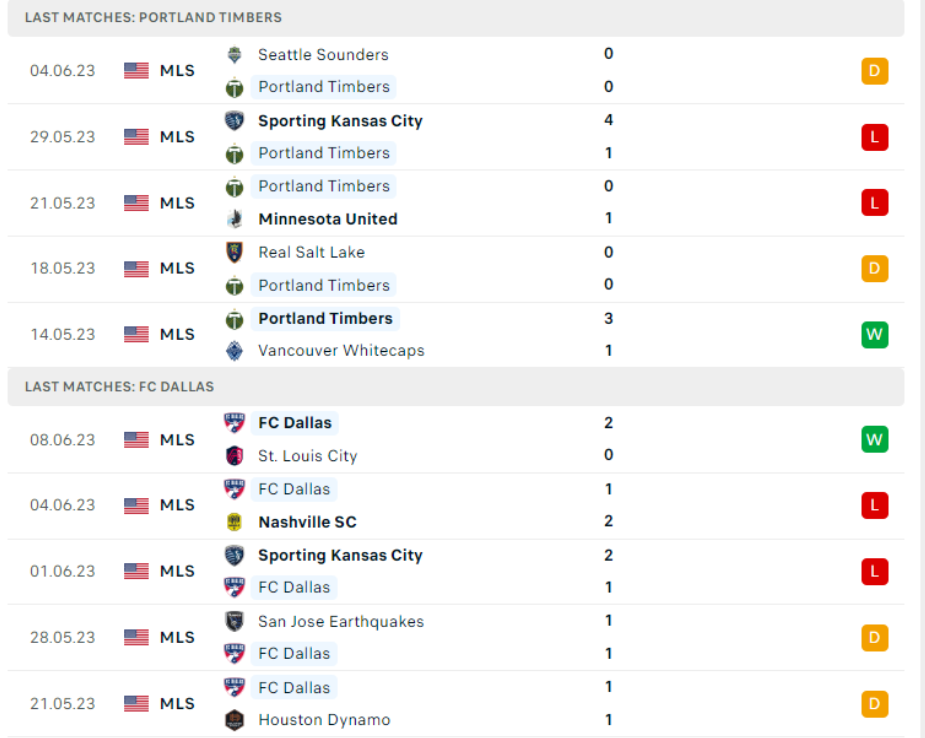Click the 'Last Matches: FC Dallas' header
925x738 pixels.
tap(119, 386)
